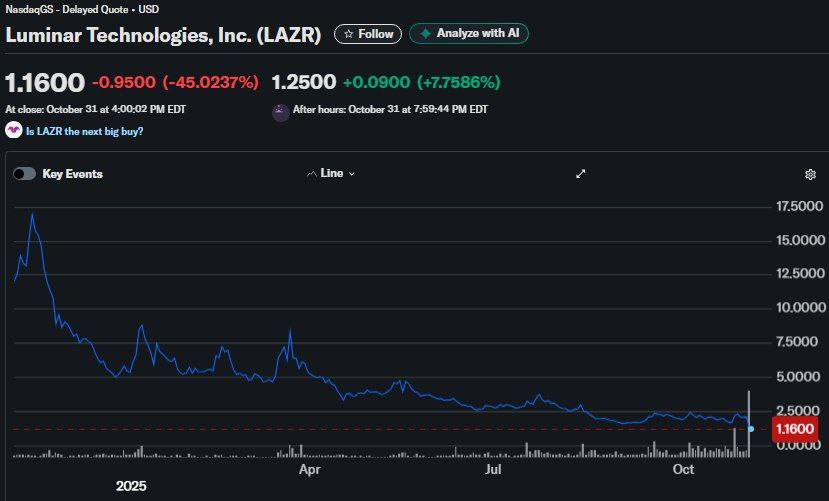Click the red 1.1600 price label on the axis
The height and width of the screenshot is (501, 829).
(x=795, y=429)
